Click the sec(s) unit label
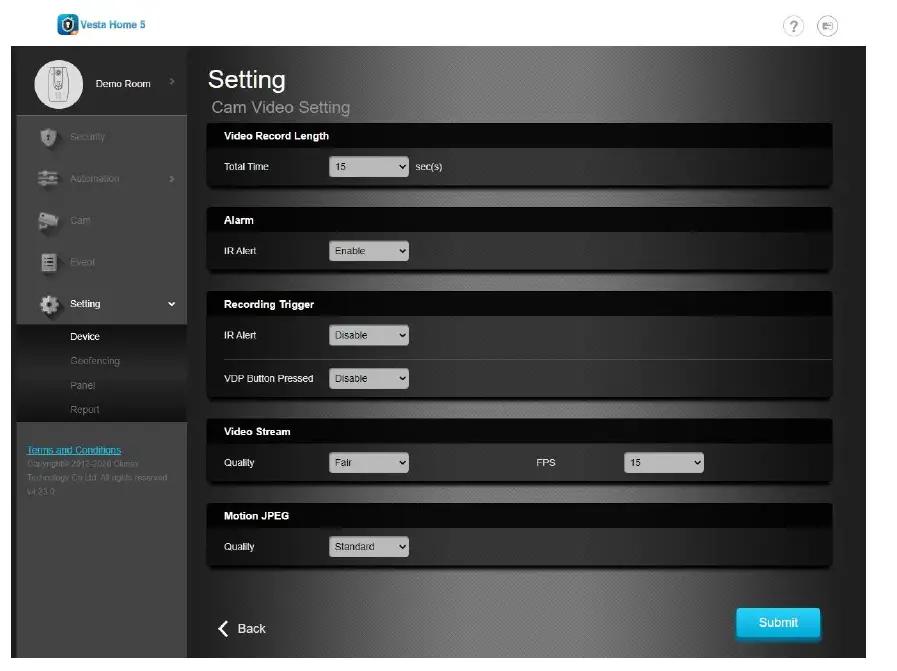897x671 pixels. 428,167
